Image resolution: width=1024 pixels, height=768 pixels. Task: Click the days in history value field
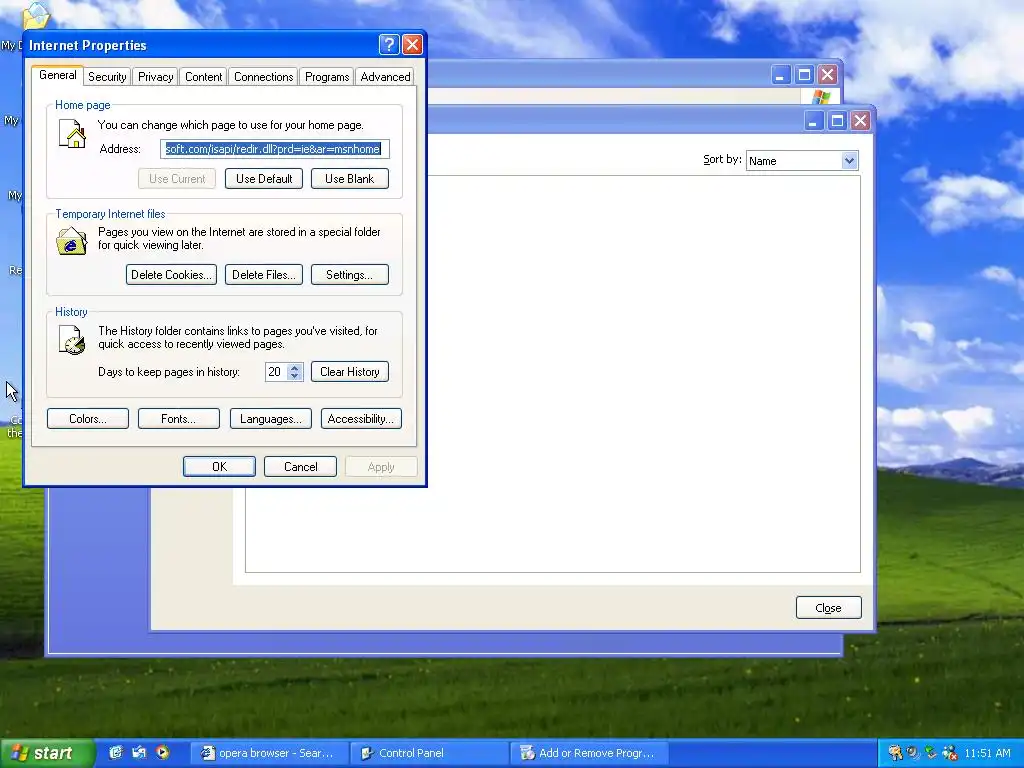pyautogui.click(x=276, y=372)
